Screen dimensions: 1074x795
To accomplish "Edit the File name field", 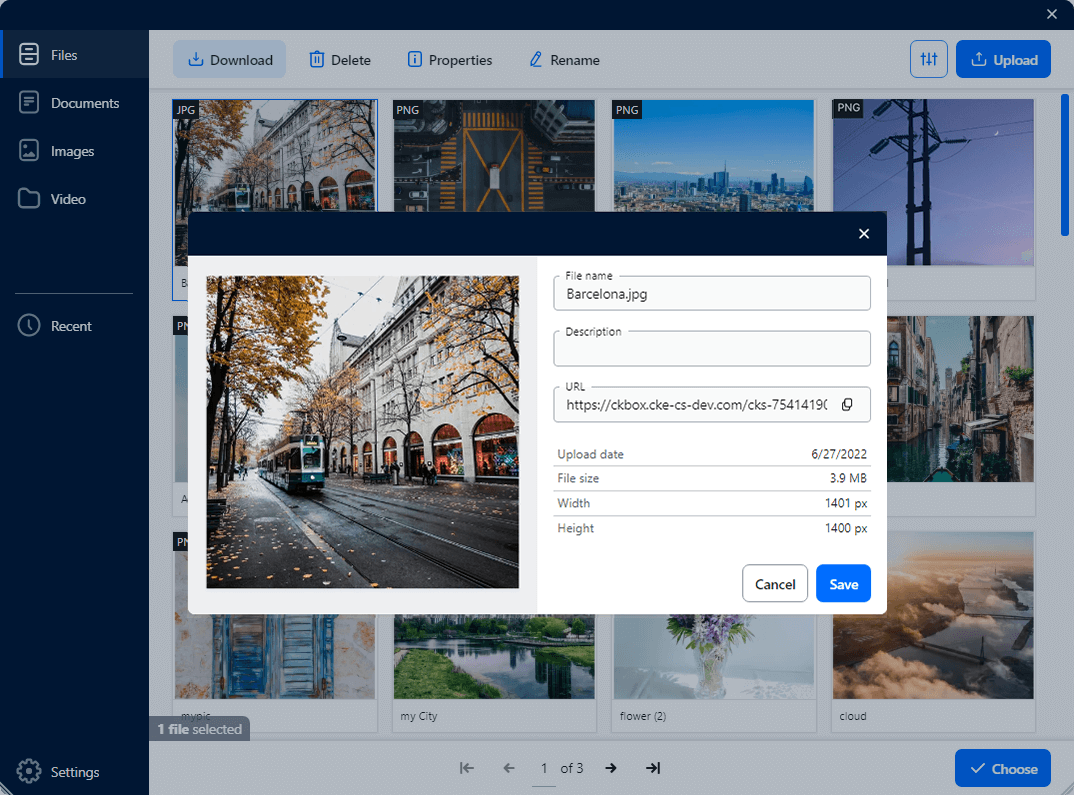I will pyautogui.click(x=711, y=294).
